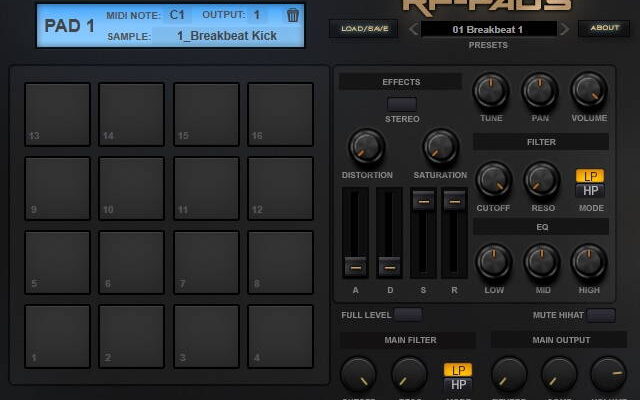
Task: Go to the next preset with right arrow
Action: [x=564, y=29]
